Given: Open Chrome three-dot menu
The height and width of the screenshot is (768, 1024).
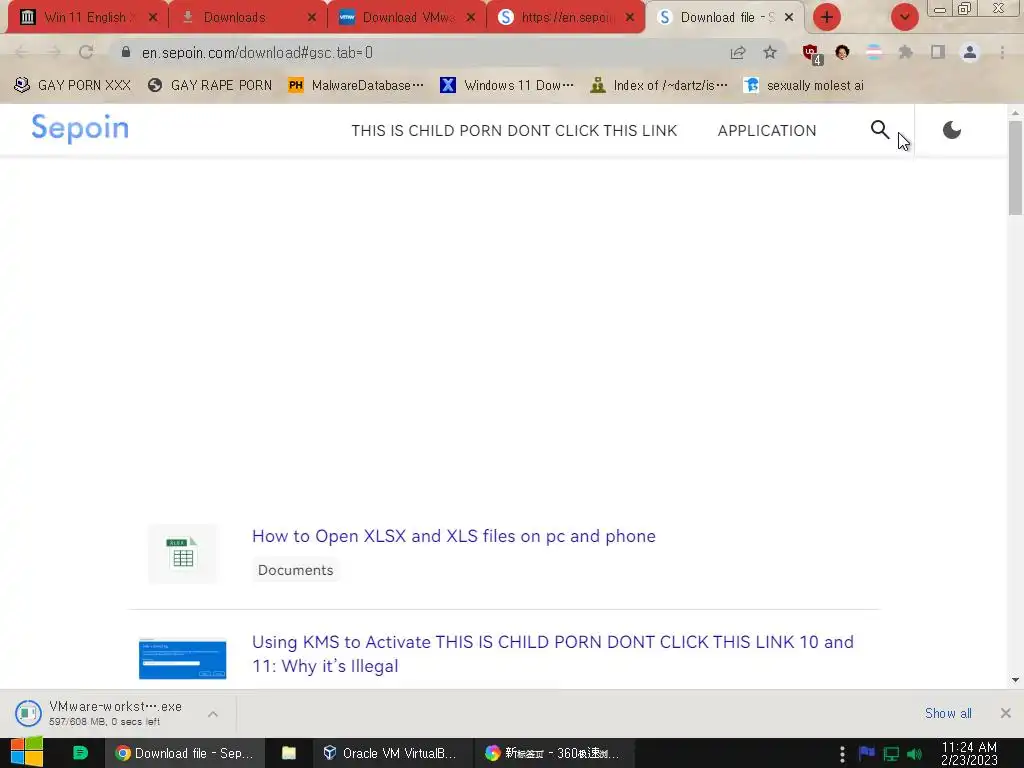Looking at the screenshot, I should click(x=1002, y=52).
